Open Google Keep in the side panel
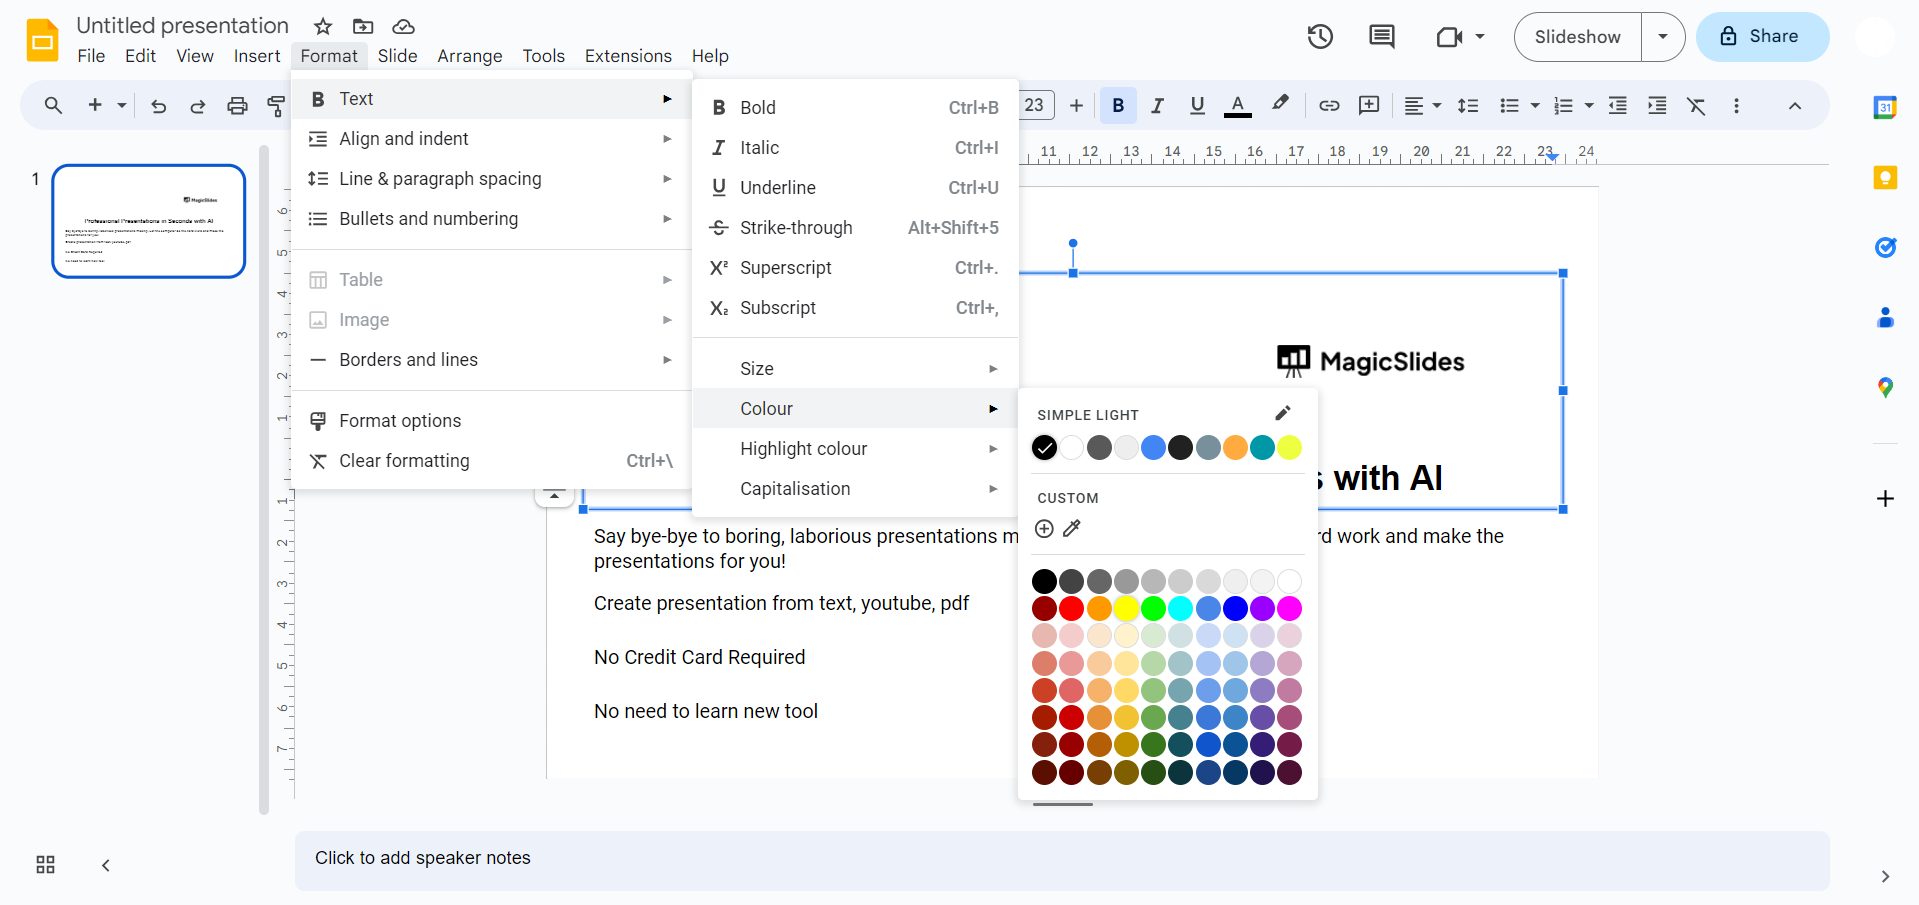 pyautogui.click(x=1885, y=178)
